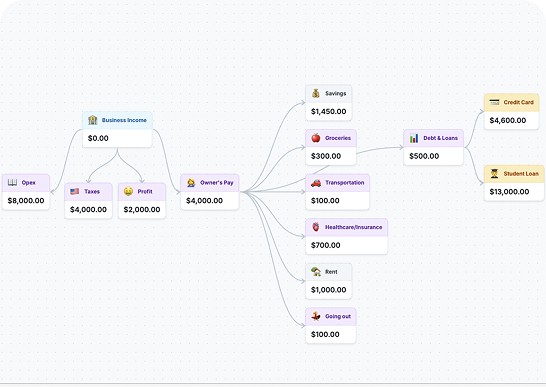Click the $500.00 Debt & Loans amount
Viewport: 546px width, 387px height.
[424, 156]
